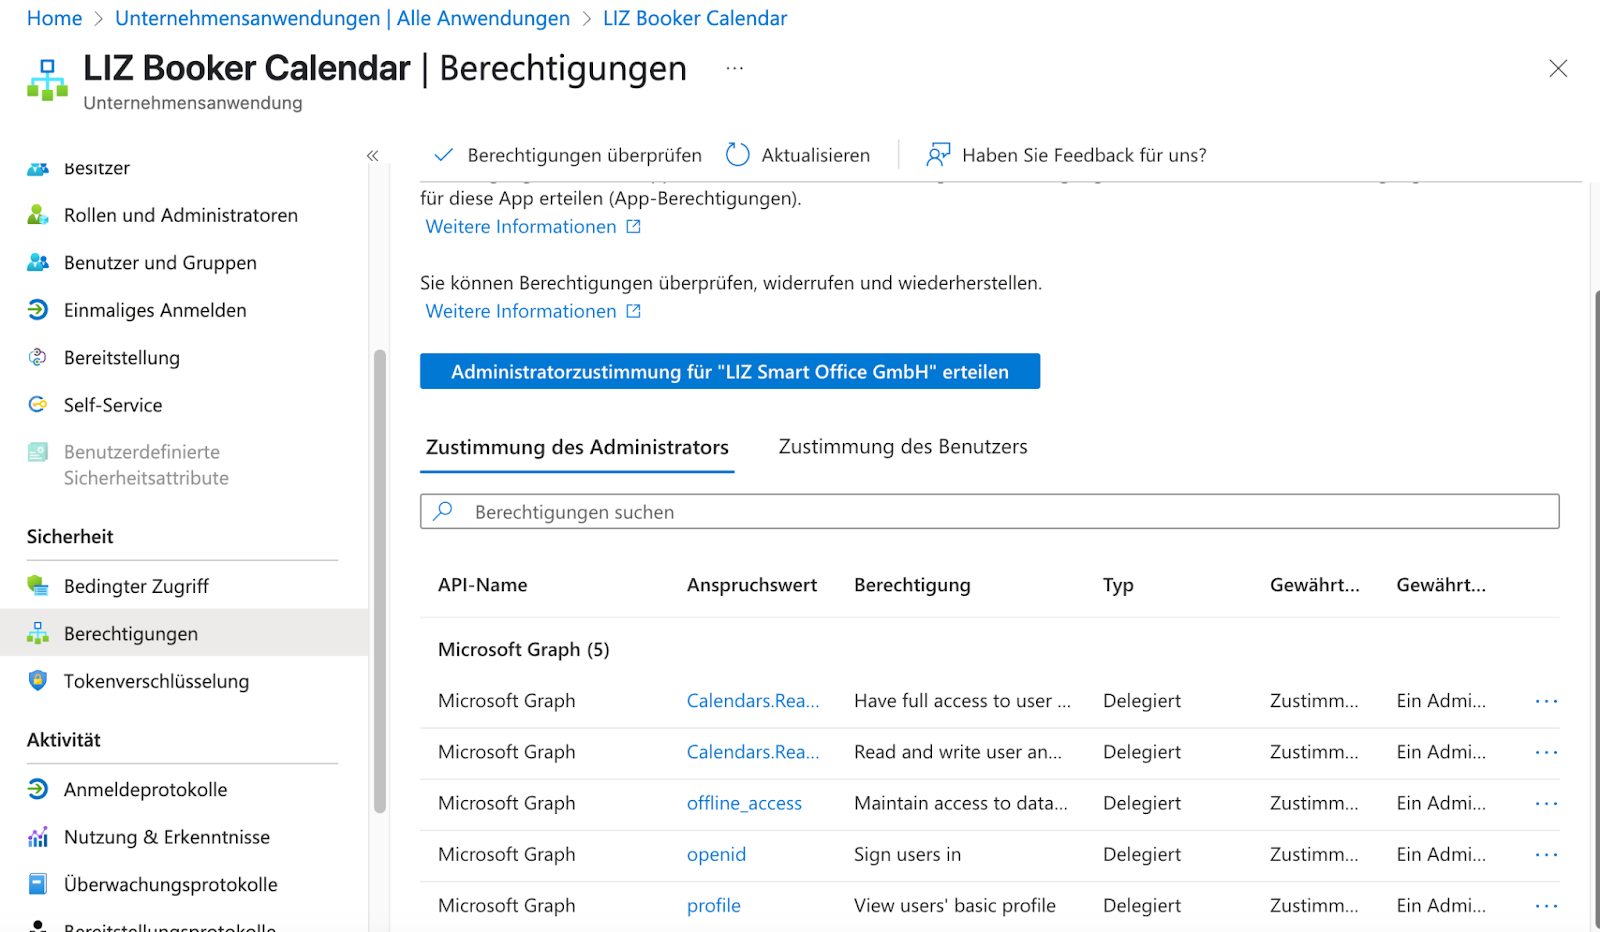1600x932 pixels.
Task: Open Tokenverschlüsselung menu item
Action: click(x=156, y=681)
